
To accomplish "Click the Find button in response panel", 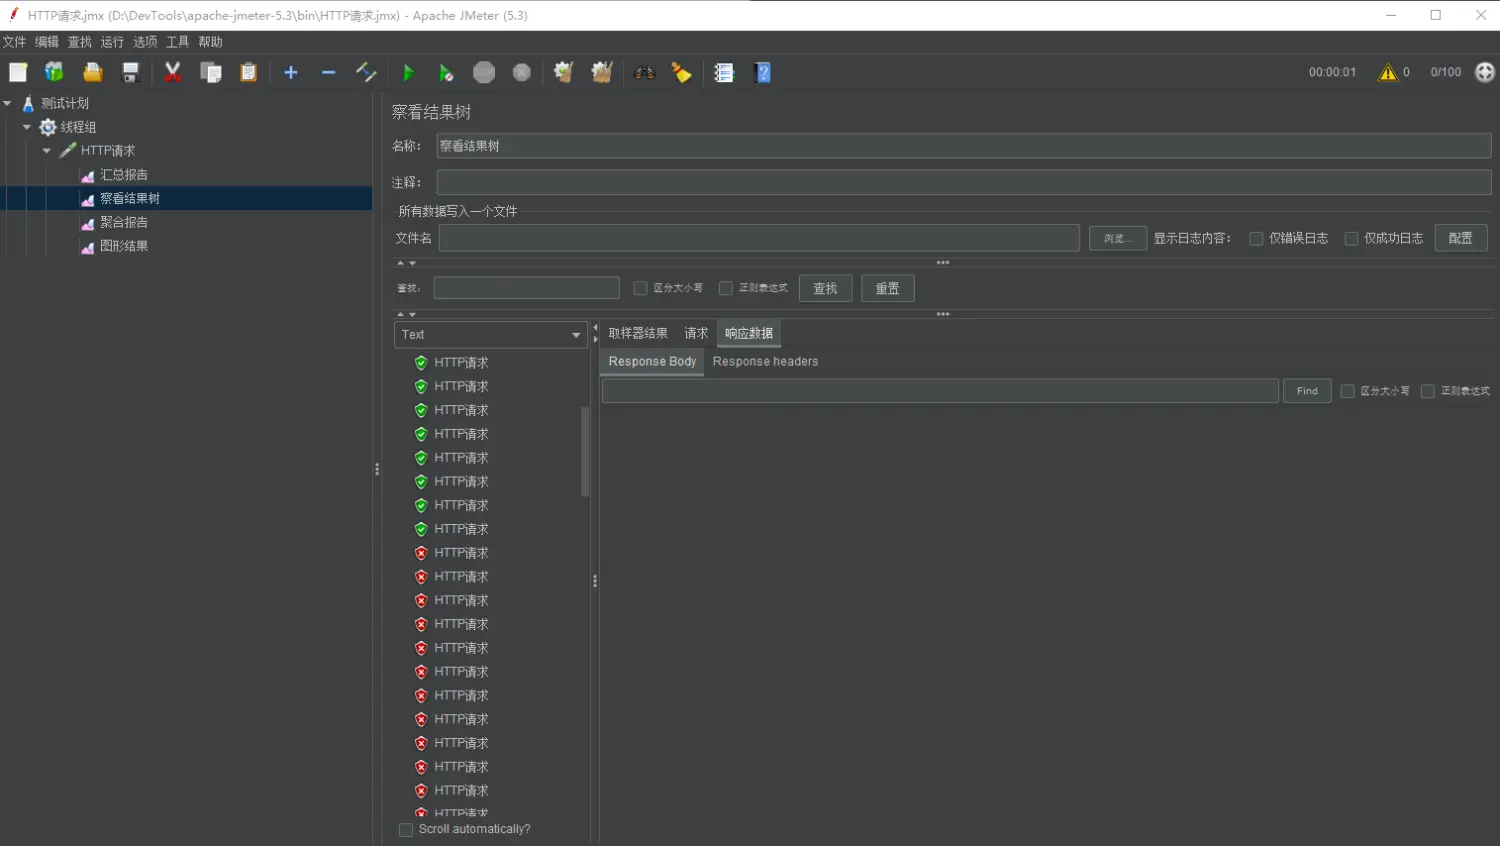I will pyautogui.click(x=1307, y=391).
